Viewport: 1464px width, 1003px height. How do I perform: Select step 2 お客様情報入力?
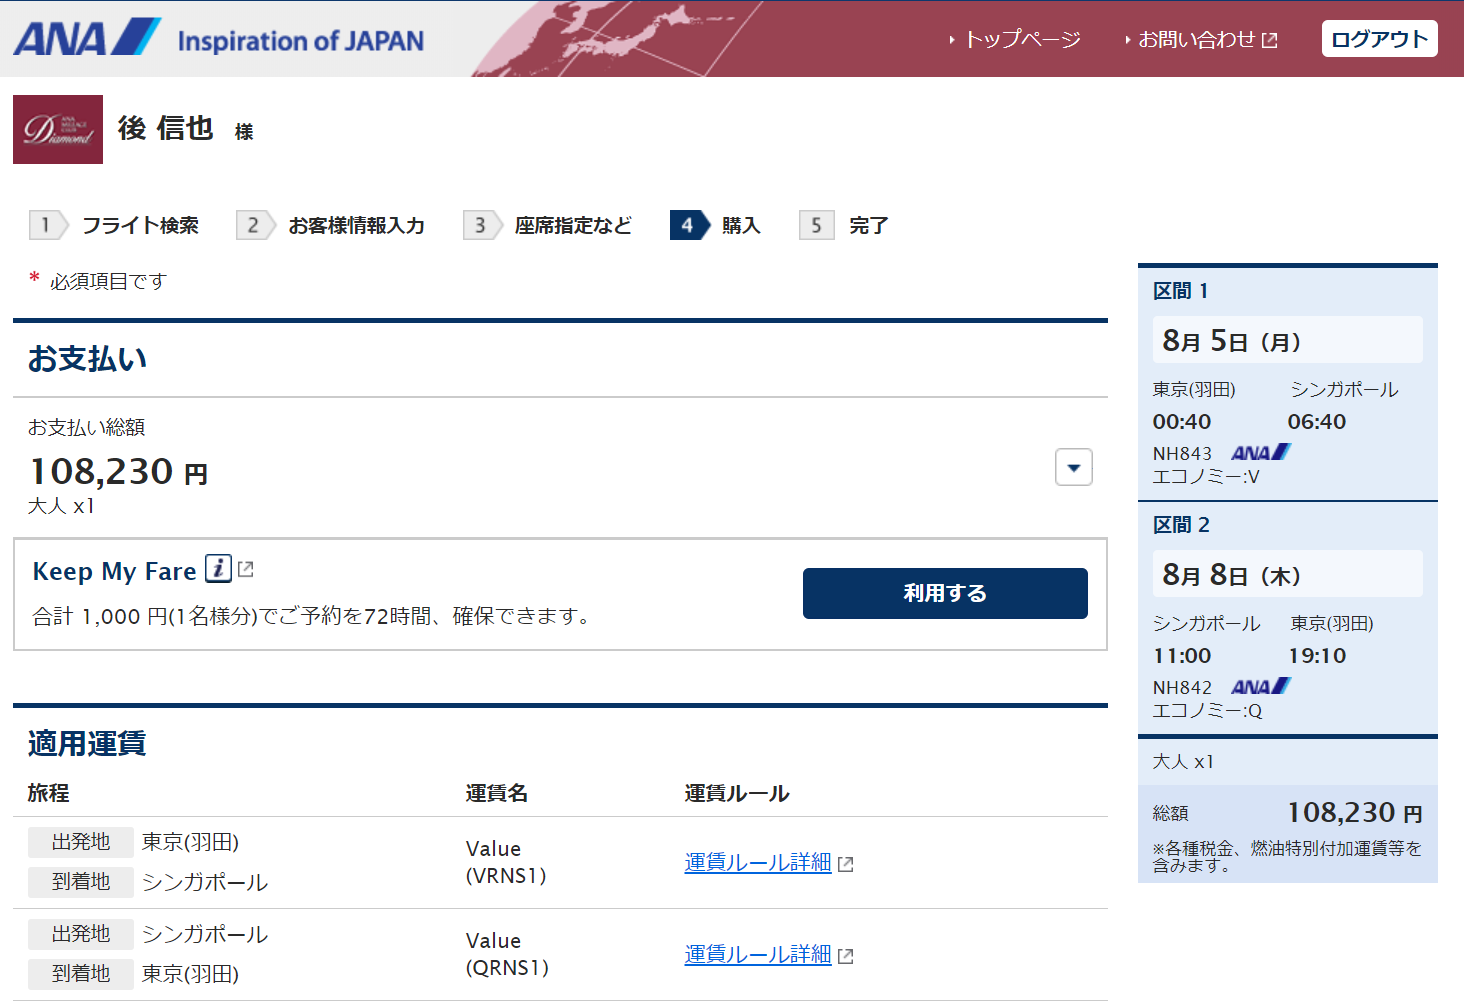click(331, 225)
